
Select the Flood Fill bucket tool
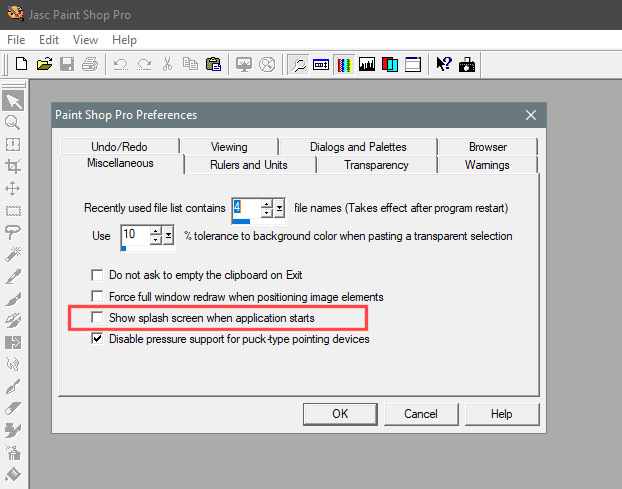(x=13, y=474)
